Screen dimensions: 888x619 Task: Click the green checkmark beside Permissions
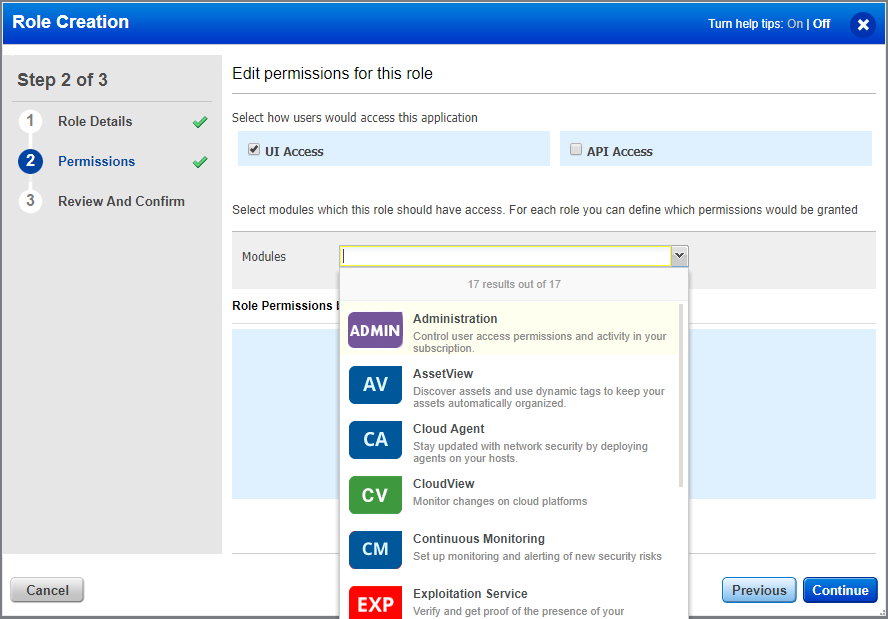tap(199, 161)
